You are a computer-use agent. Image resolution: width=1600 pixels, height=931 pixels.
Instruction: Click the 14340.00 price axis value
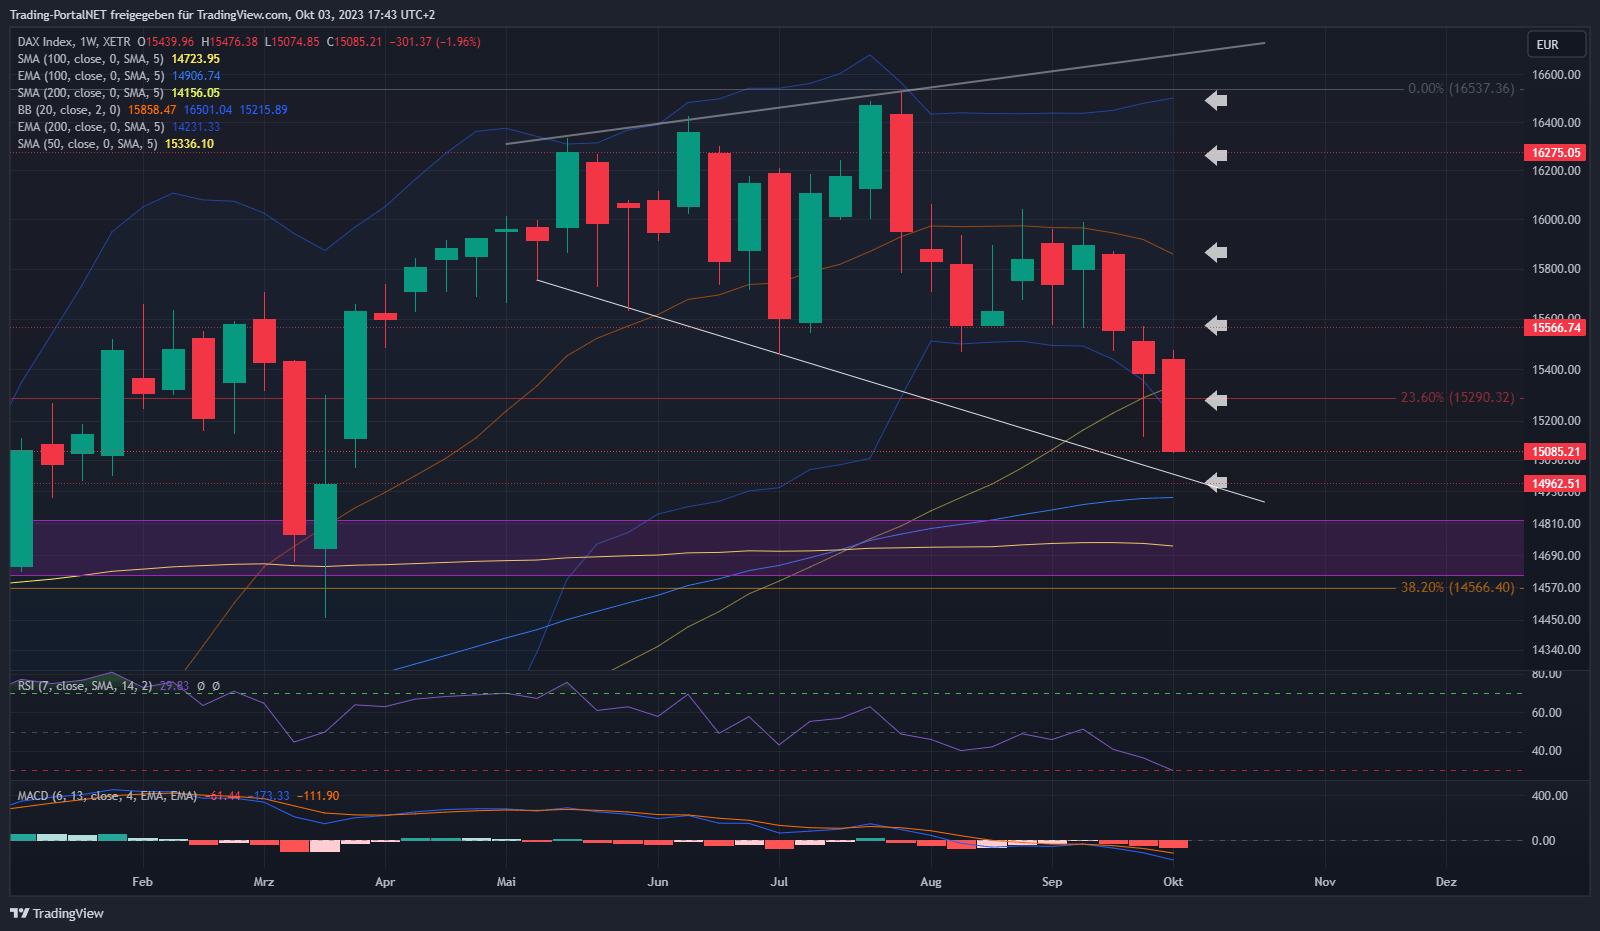coord(1556,650)
